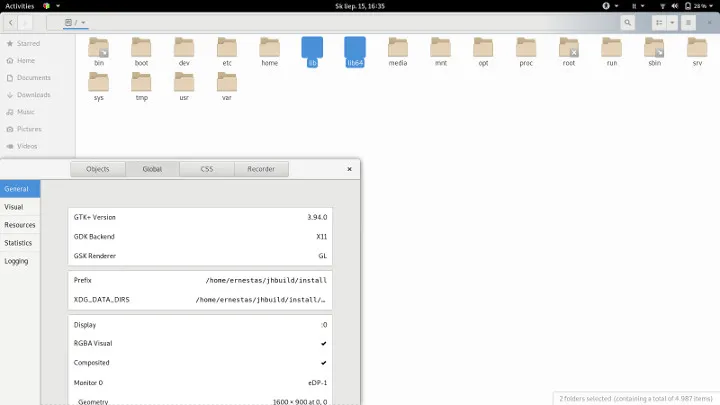The height and width of the screenshot is (405, 720).
Task: Select the home folder icon
Action: pos(270,48)
